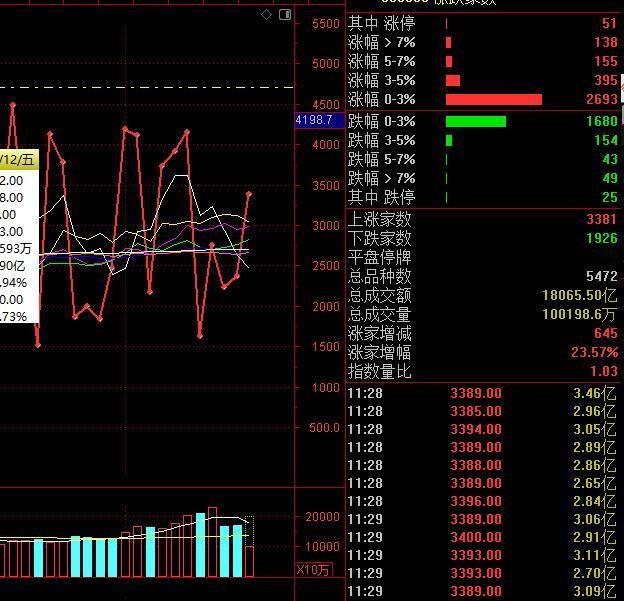The width and height of the screenshot is (624, 601).
Task: Select the tick row priced 3400.00
Action: pyautogui.click(x=482, y=537)
